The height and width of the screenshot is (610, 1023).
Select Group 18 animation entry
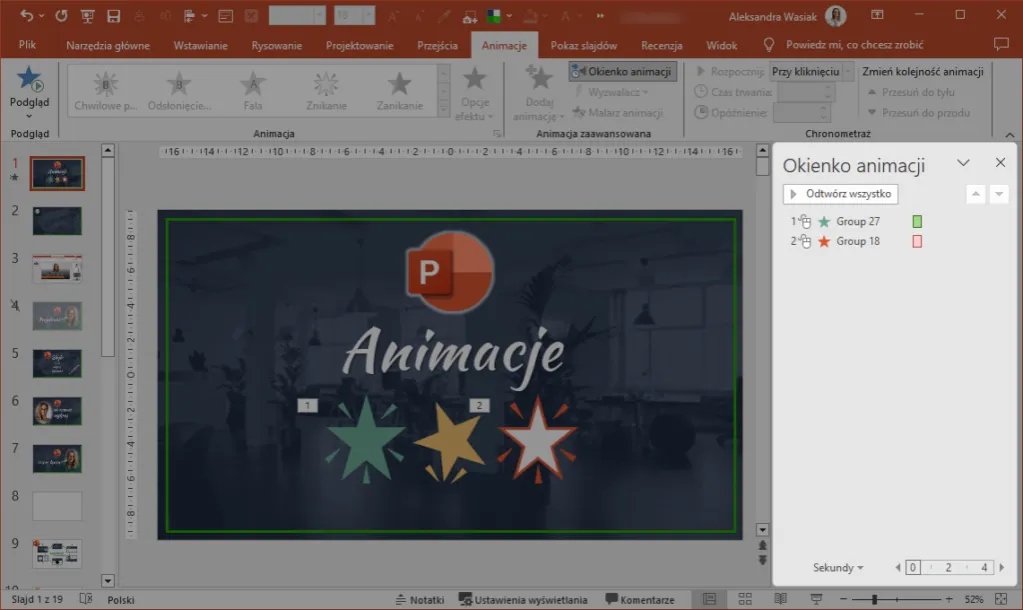click(x=857, y=241)
